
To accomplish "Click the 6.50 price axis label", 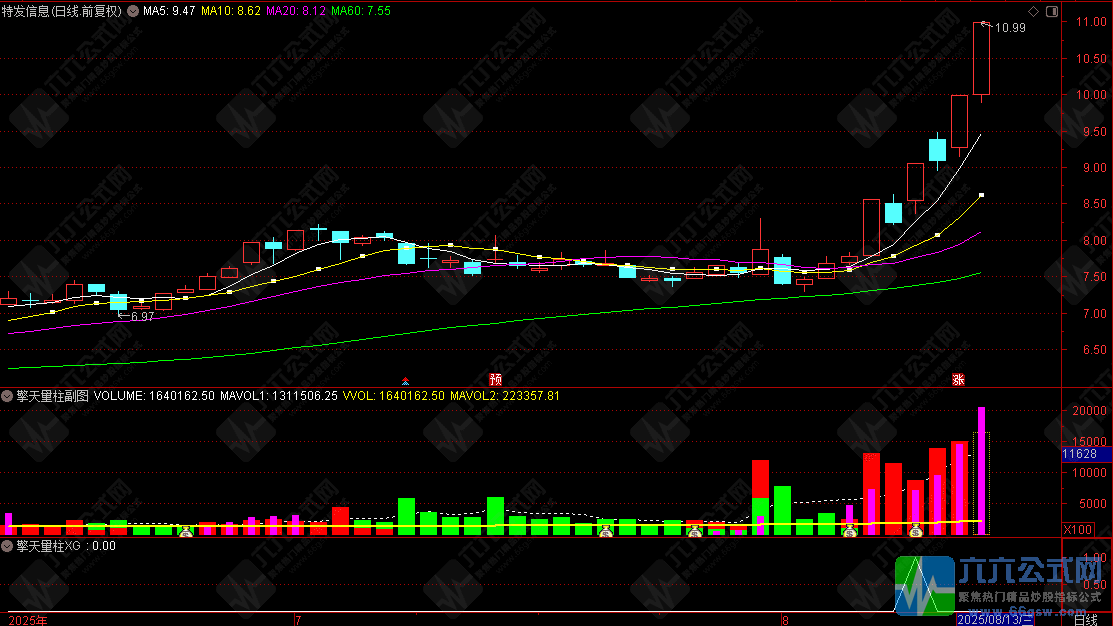I will [1095, 349].
